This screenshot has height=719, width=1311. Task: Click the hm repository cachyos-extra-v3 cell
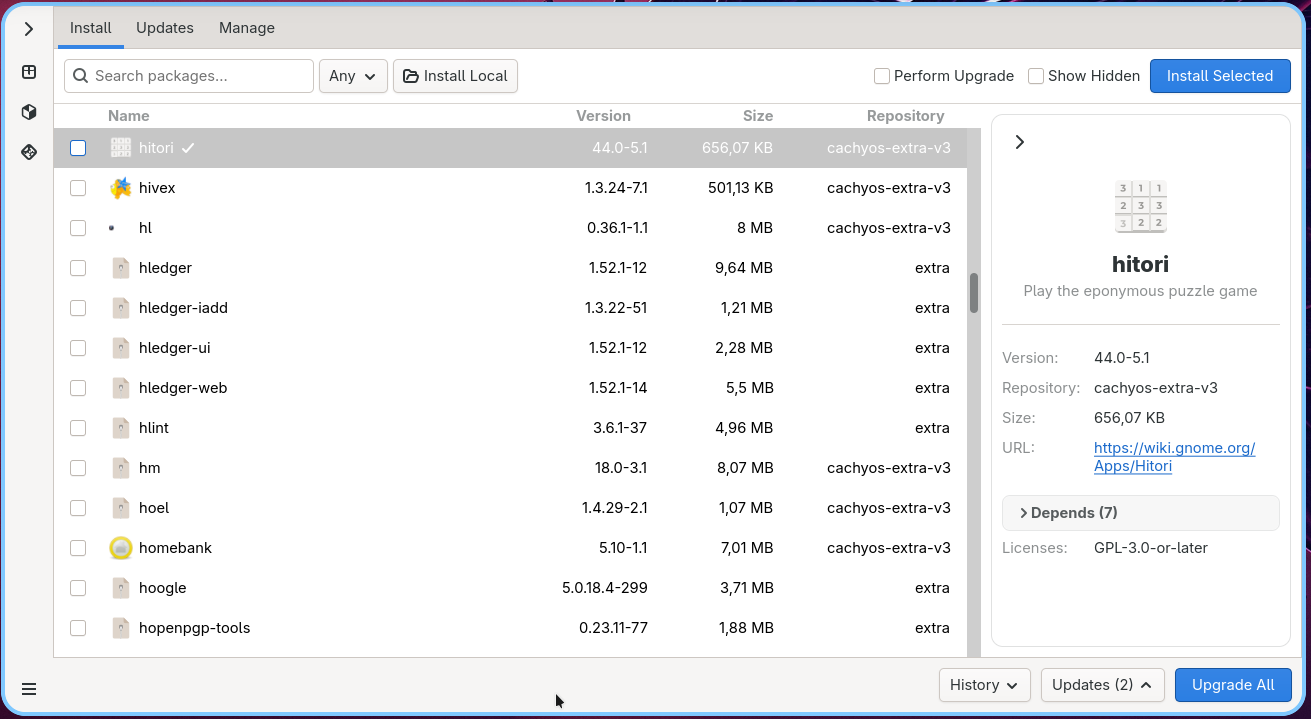point(889,468)
